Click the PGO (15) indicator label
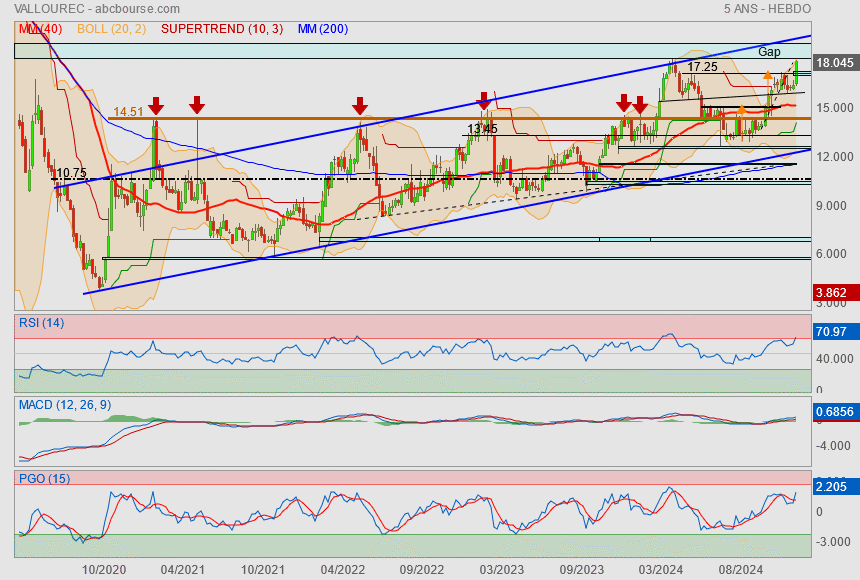 (44, 478)
